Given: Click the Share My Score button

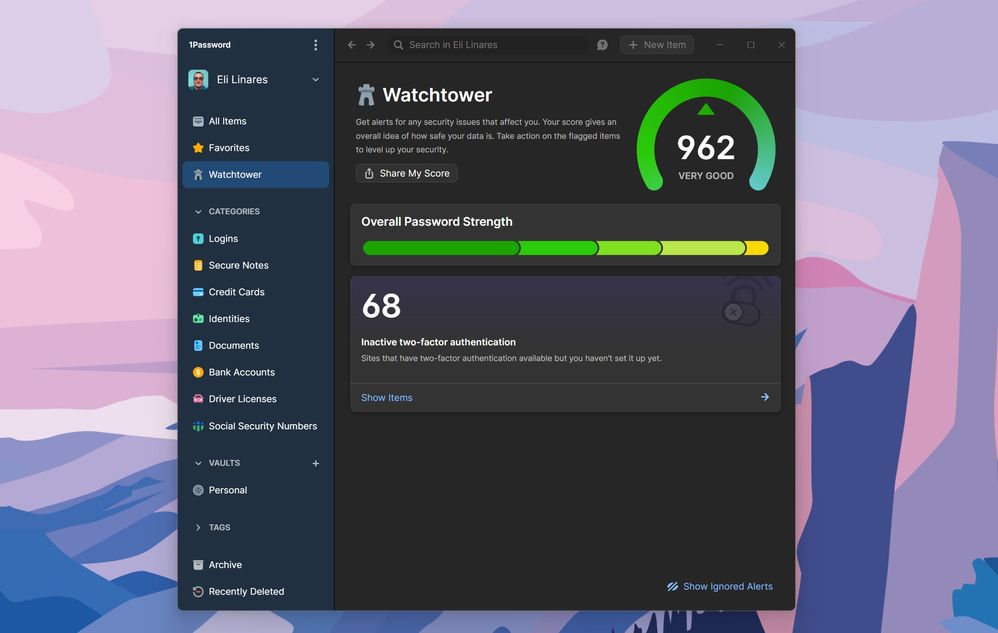Looking at the screenshot, I should tap(407, 173).
